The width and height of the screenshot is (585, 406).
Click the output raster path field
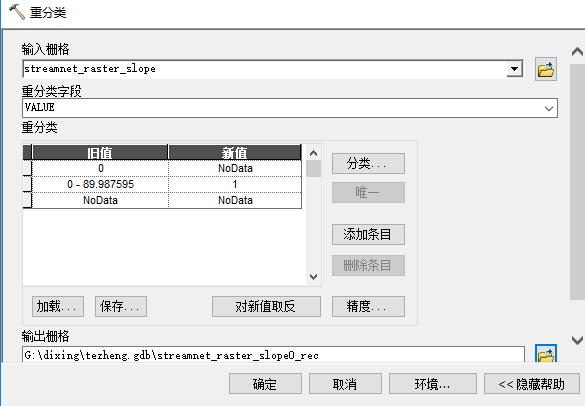(x=273, y=355)
